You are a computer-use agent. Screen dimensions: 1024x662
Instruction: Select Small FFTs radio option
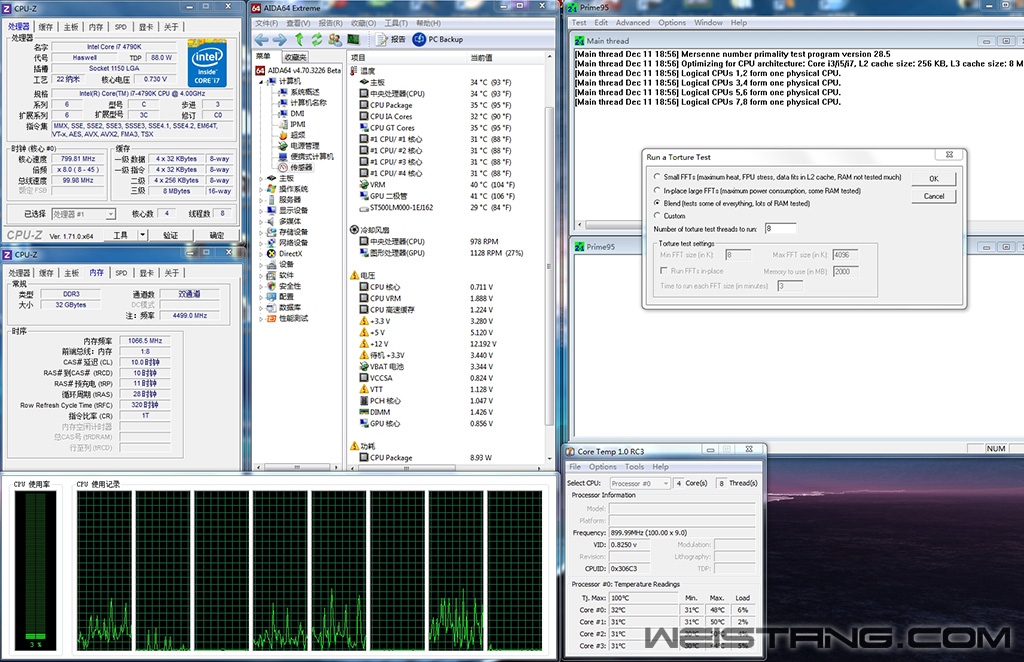pyautogui.click(x=657, y=177)
